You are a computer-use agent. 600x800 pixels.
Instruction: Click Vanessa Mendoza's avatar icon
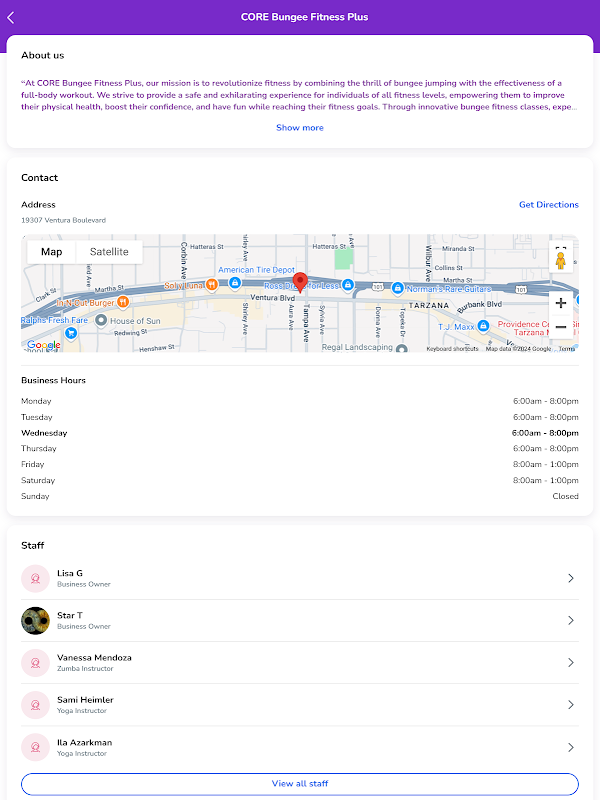point(35,662)
